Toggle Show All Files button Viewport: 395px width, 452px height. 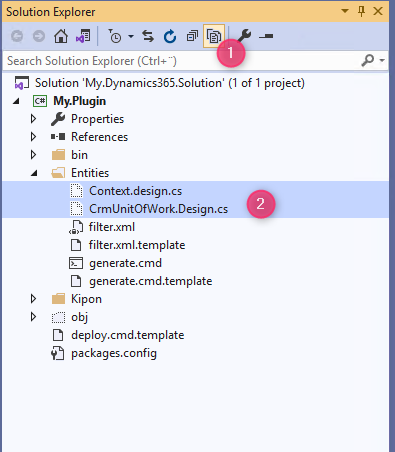pos(214,36)
